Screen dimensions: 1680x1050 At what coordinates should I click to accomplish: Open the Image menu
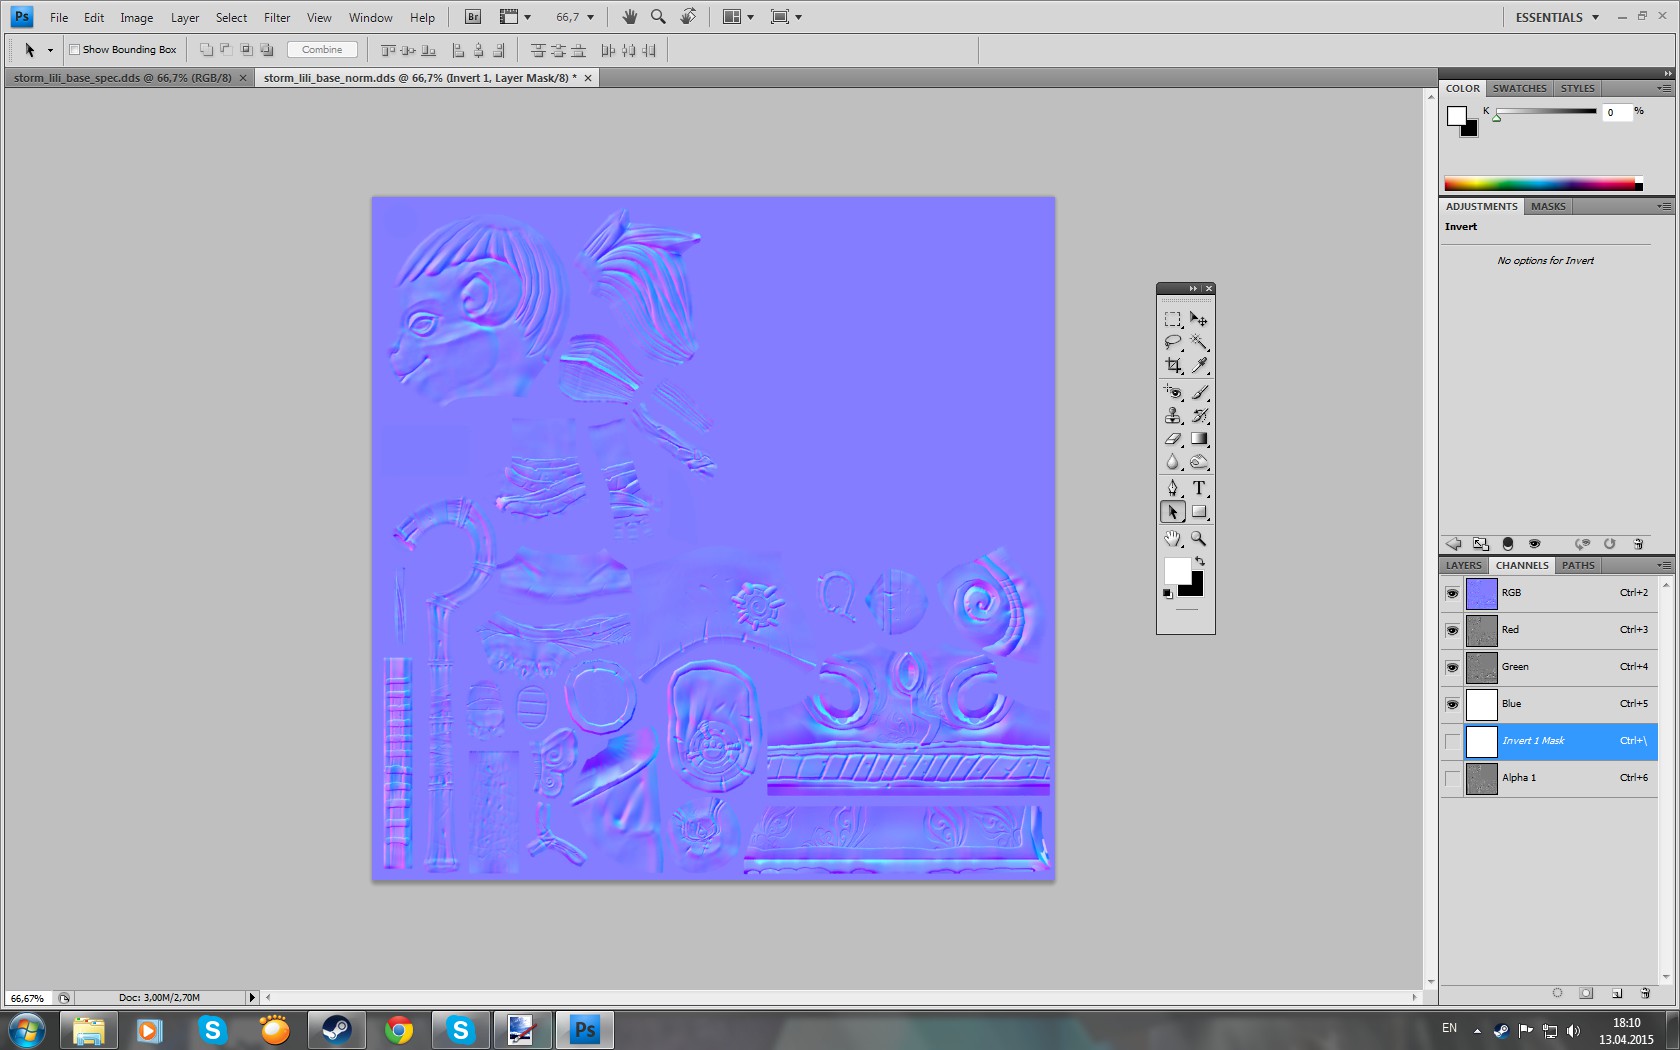coord(136,17)
